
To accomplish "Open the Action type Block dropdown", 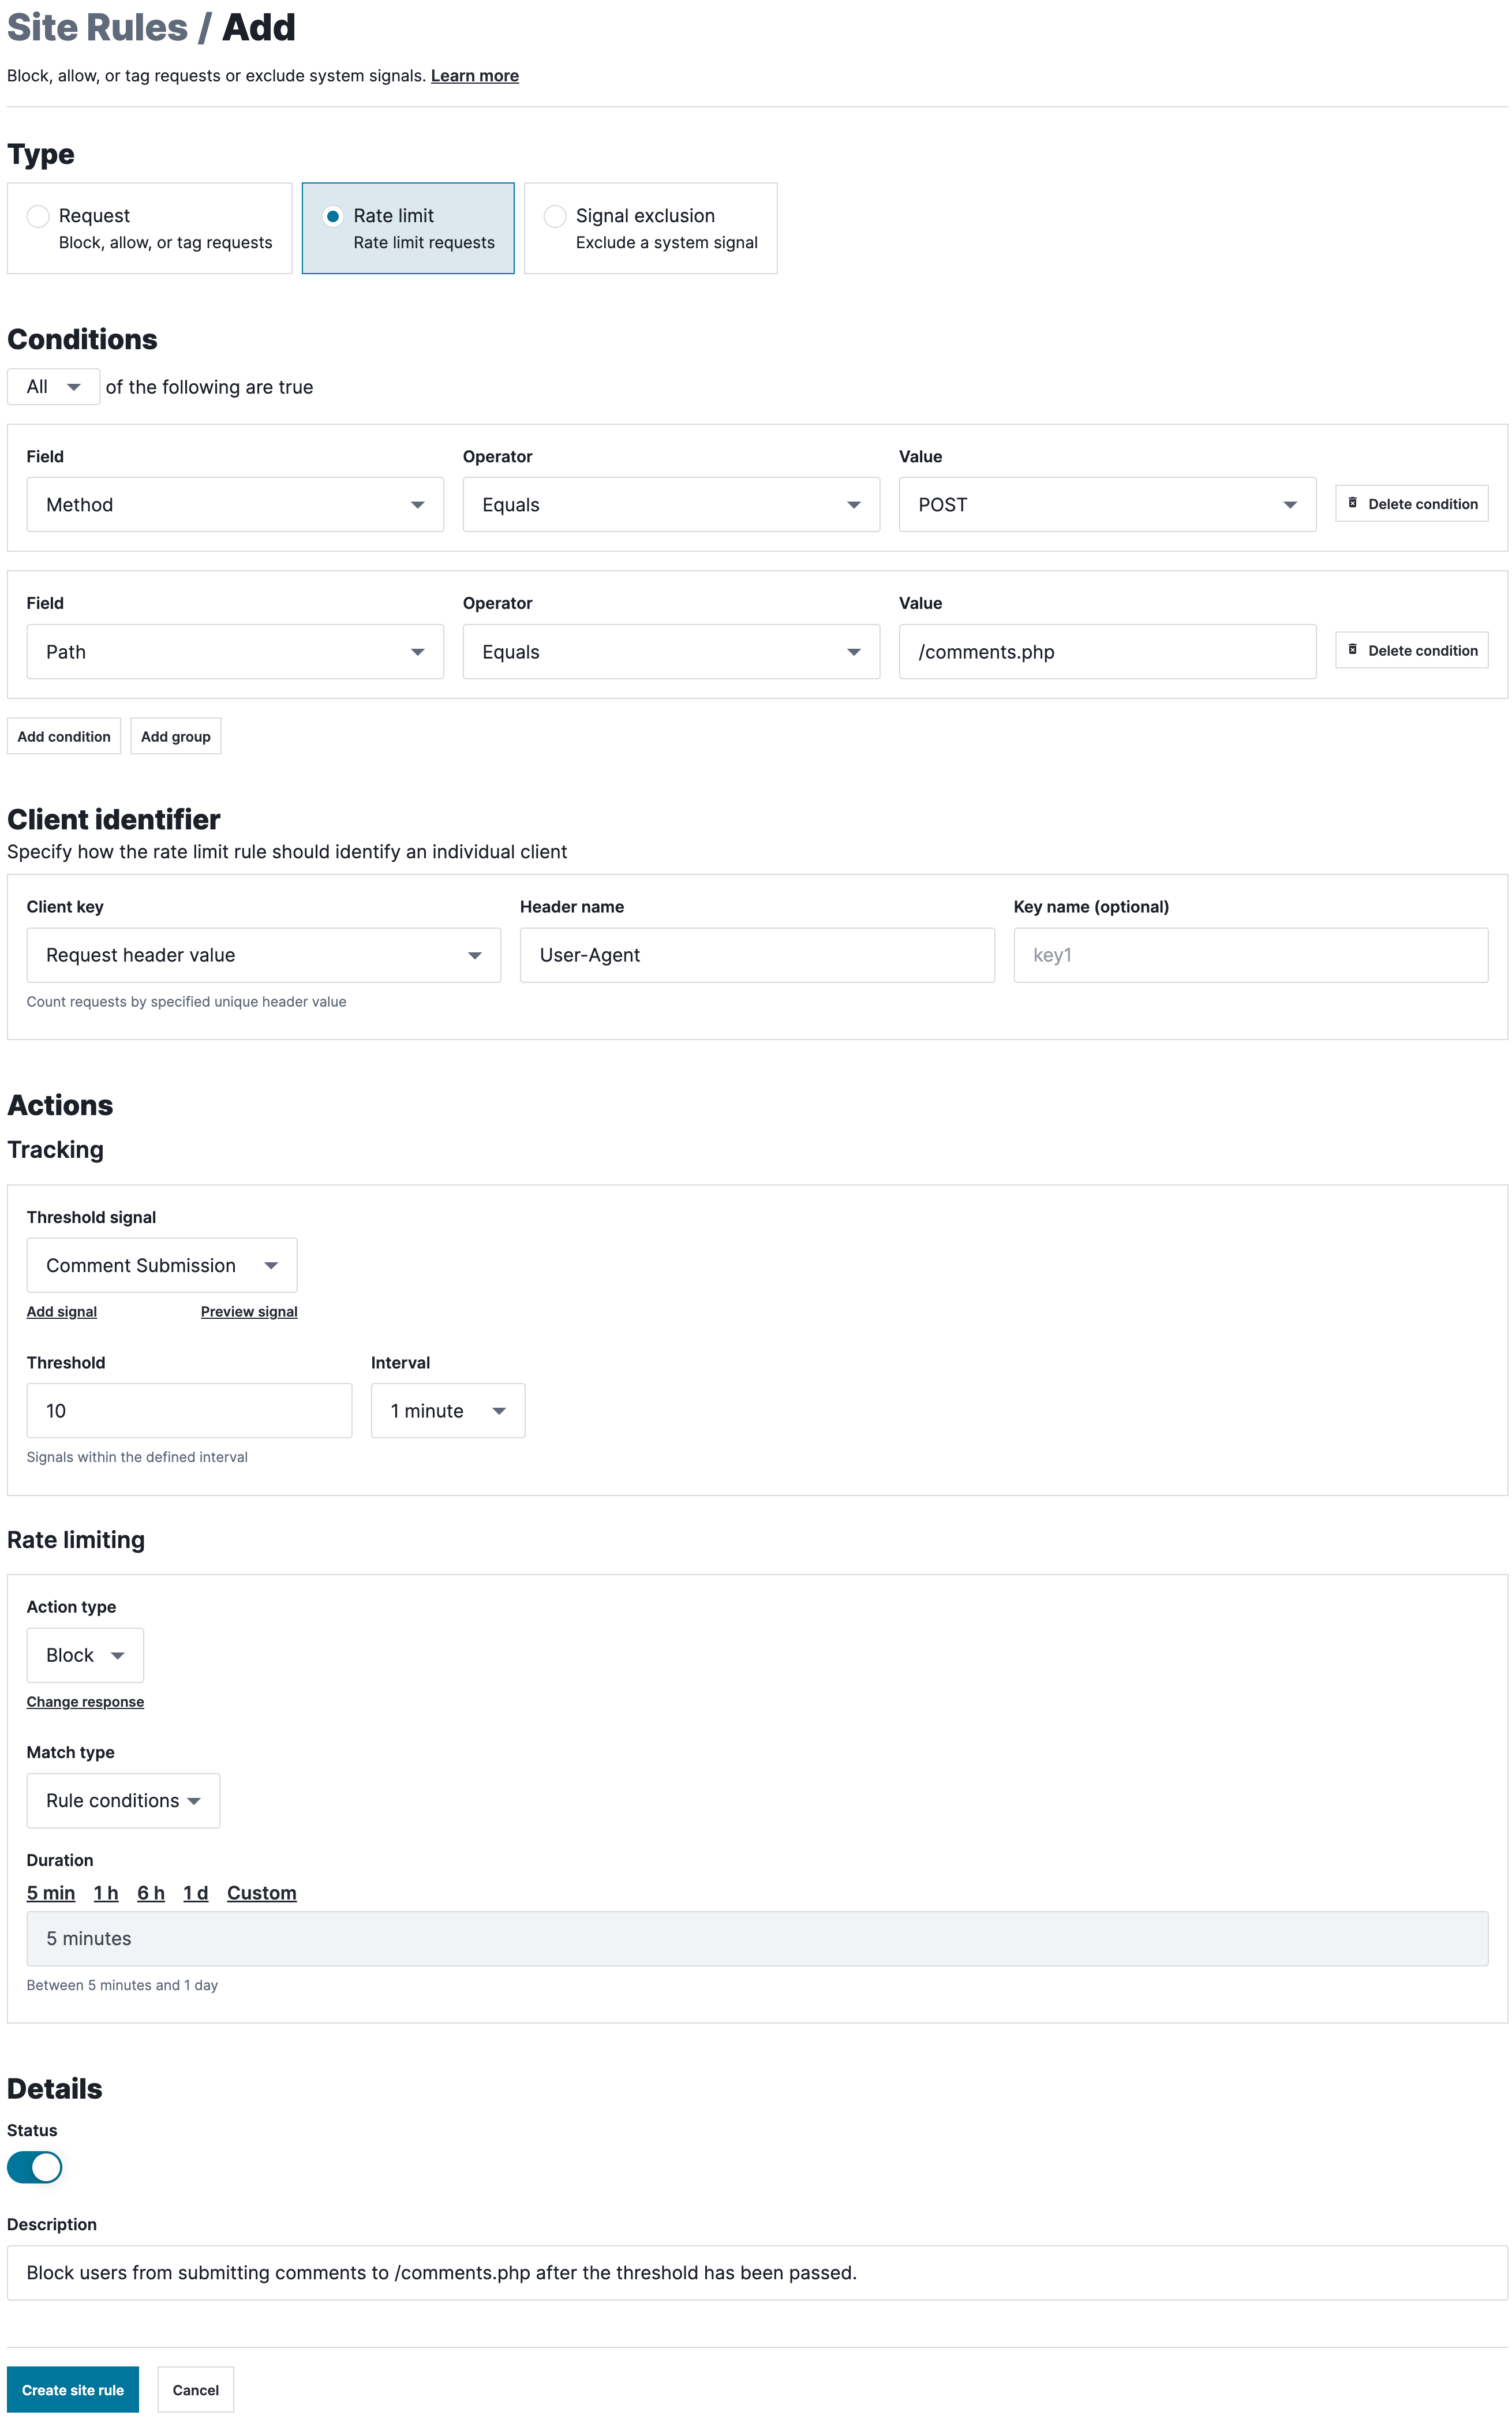I will (85, 1655).
